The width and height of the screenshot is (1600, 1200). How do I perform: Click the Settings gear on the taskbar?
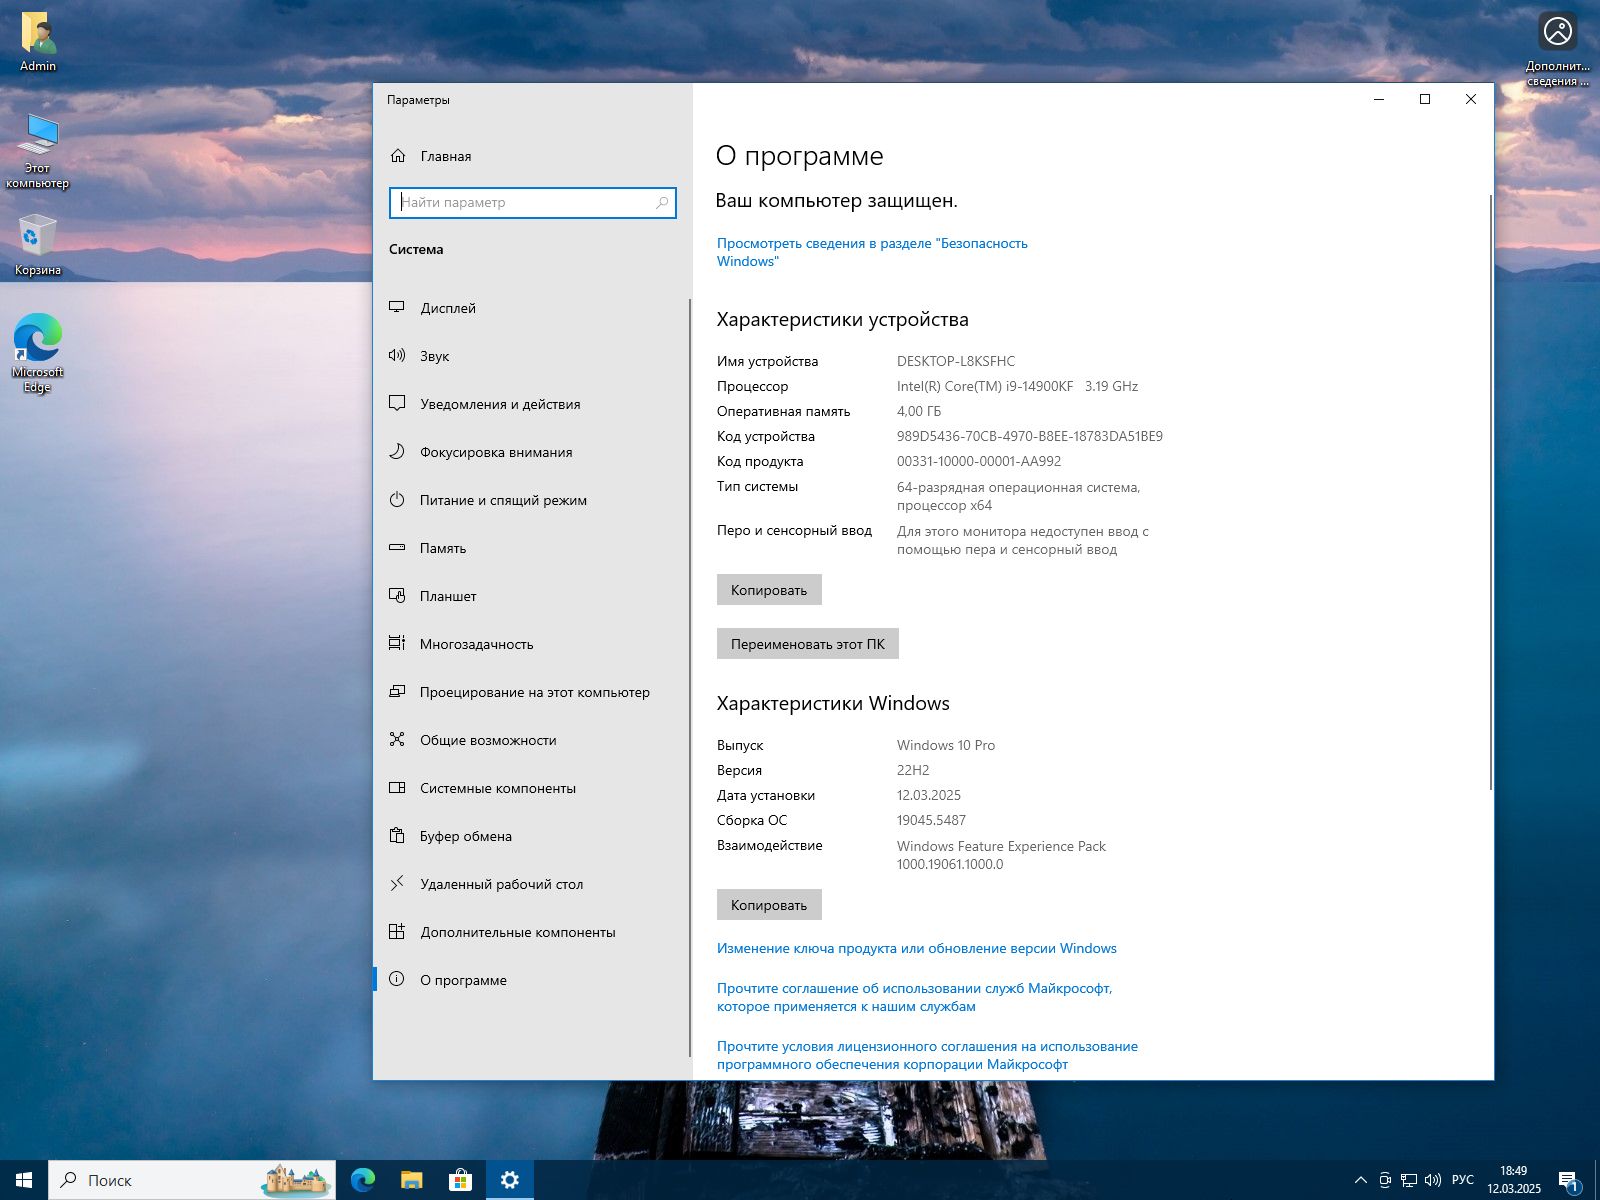click(509, 1180)
